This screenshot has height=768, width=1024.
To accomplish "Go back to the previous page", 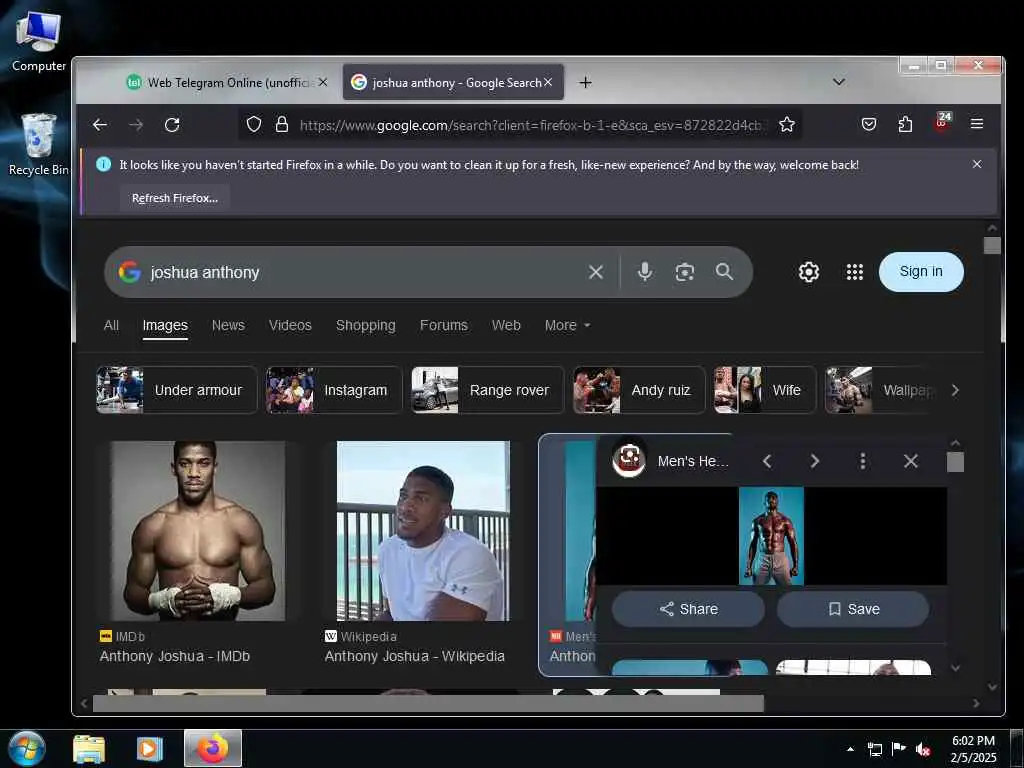I will point(99,125).
